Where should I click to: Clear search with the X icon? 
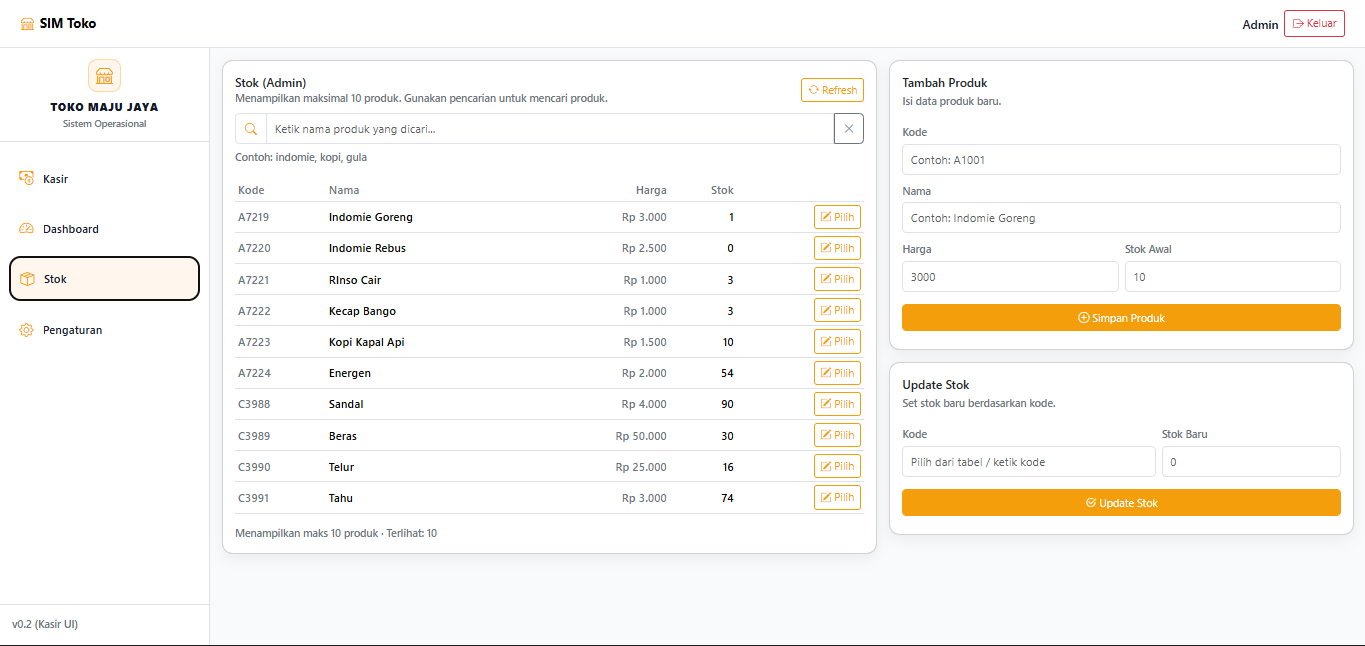[849, 129]
